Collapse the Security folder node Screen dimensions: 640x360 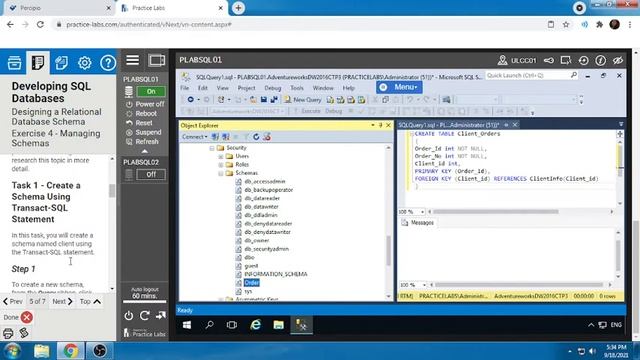pos(212,148)
